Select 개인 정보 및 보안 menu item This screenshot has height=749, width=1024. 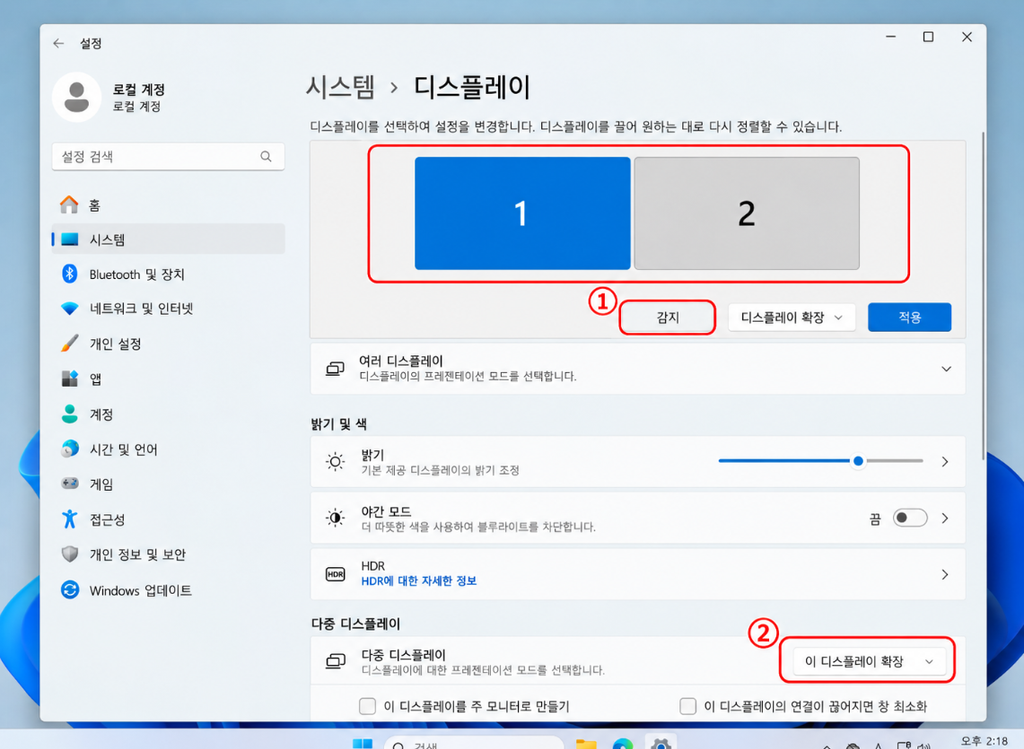168,554
